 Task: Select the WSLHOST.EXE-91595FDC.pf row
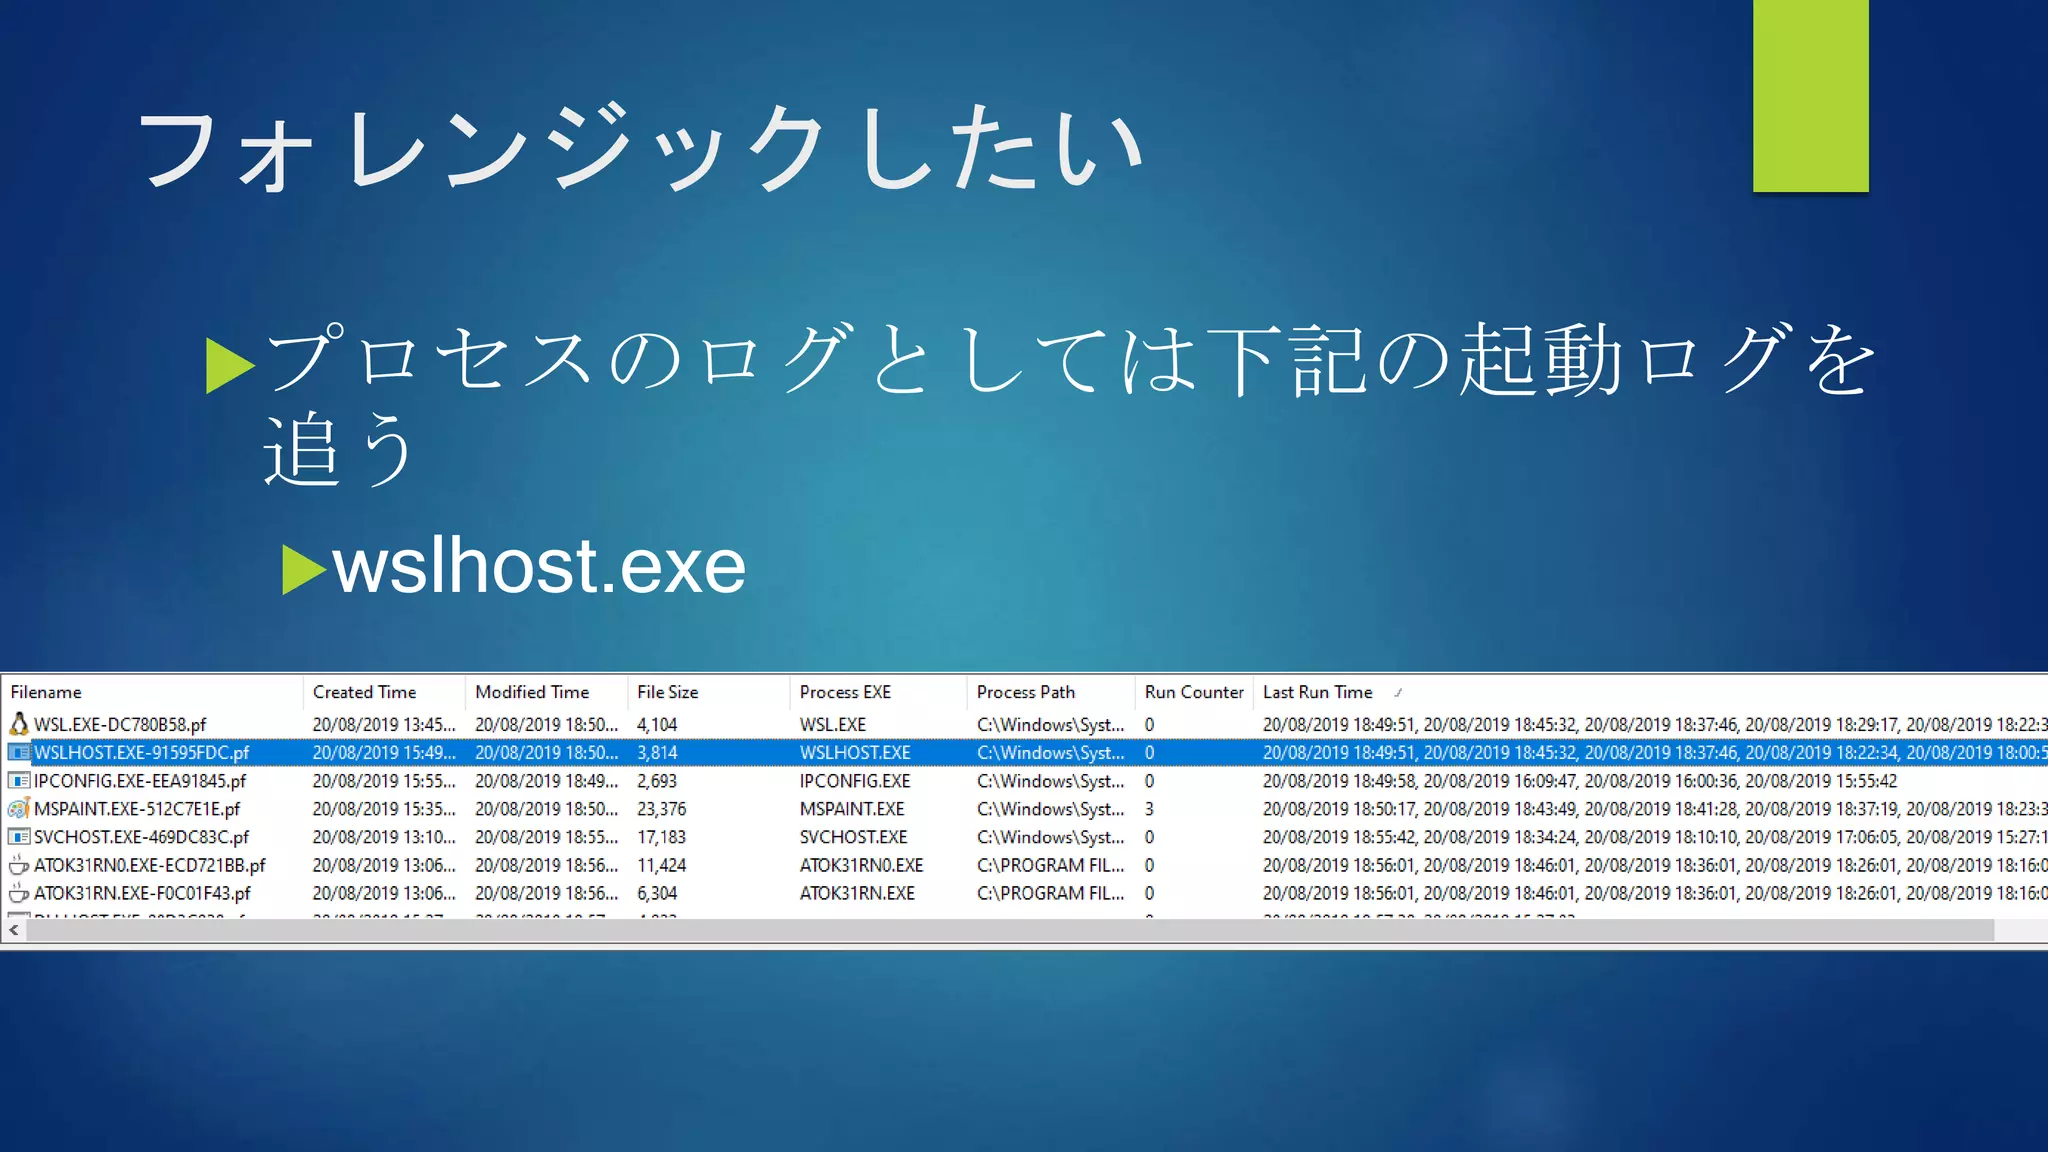tap(1024, 752)
